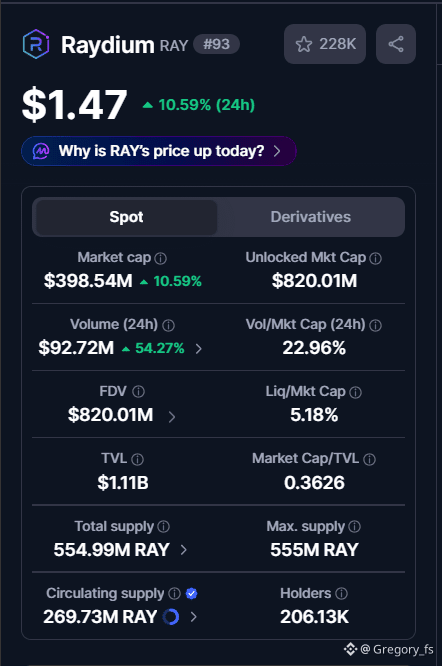Open the share icon button
Viewport: 442px width, 666px height.
point(396,44)
